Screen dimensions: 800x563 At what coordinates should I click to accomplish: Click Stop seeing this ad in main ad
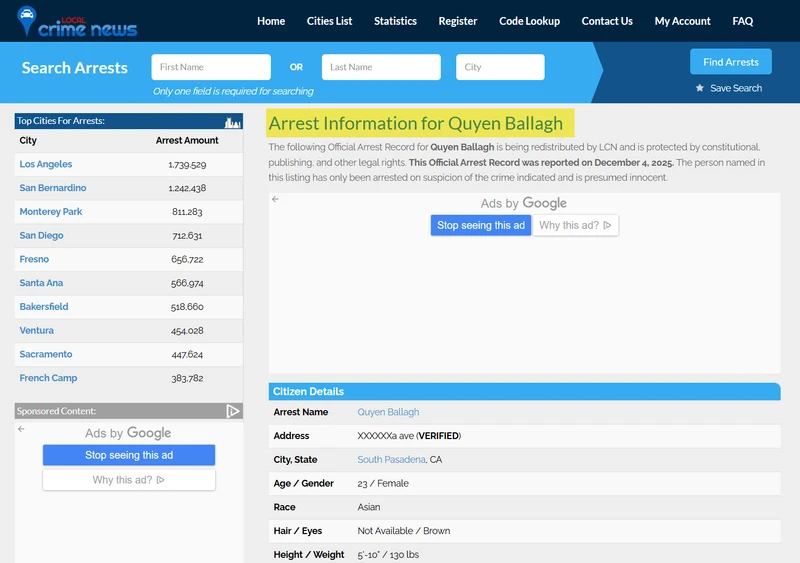(481, 225)
